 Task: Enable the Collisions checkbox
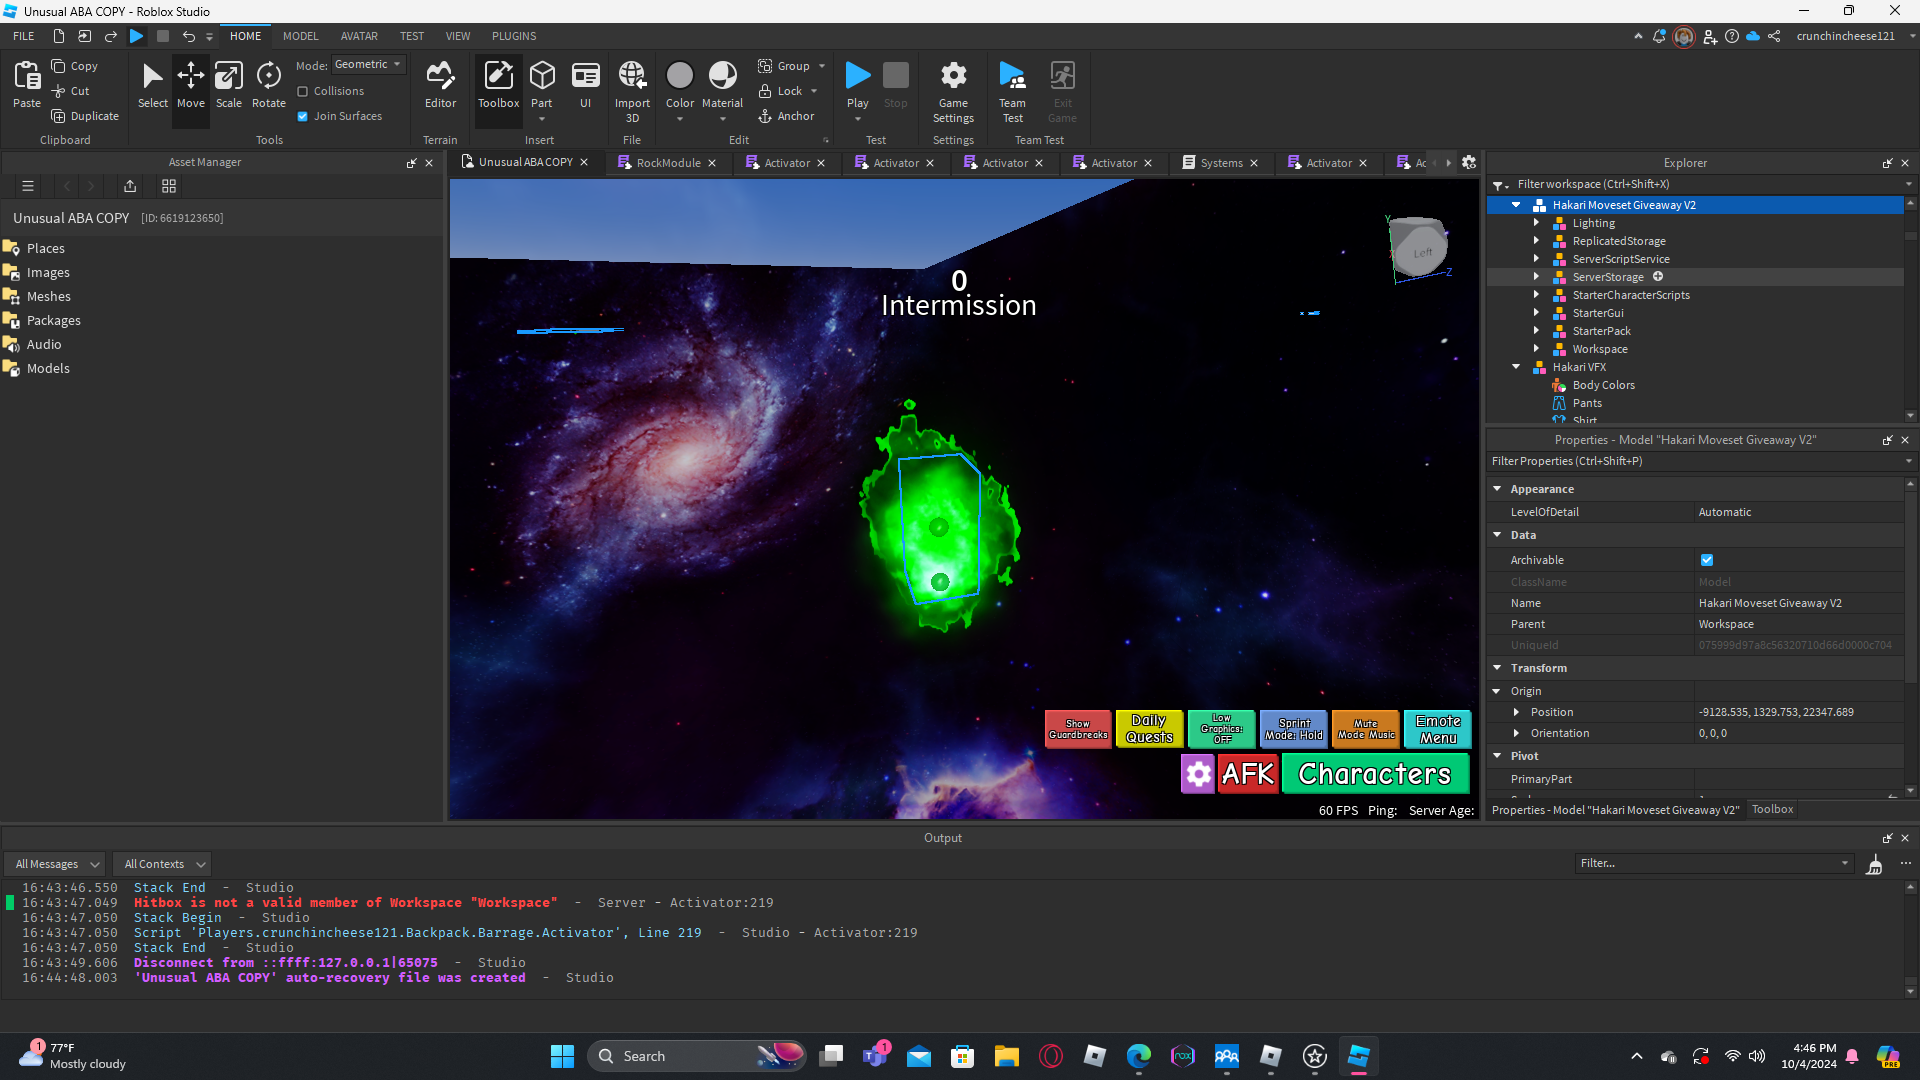point(303,91)
